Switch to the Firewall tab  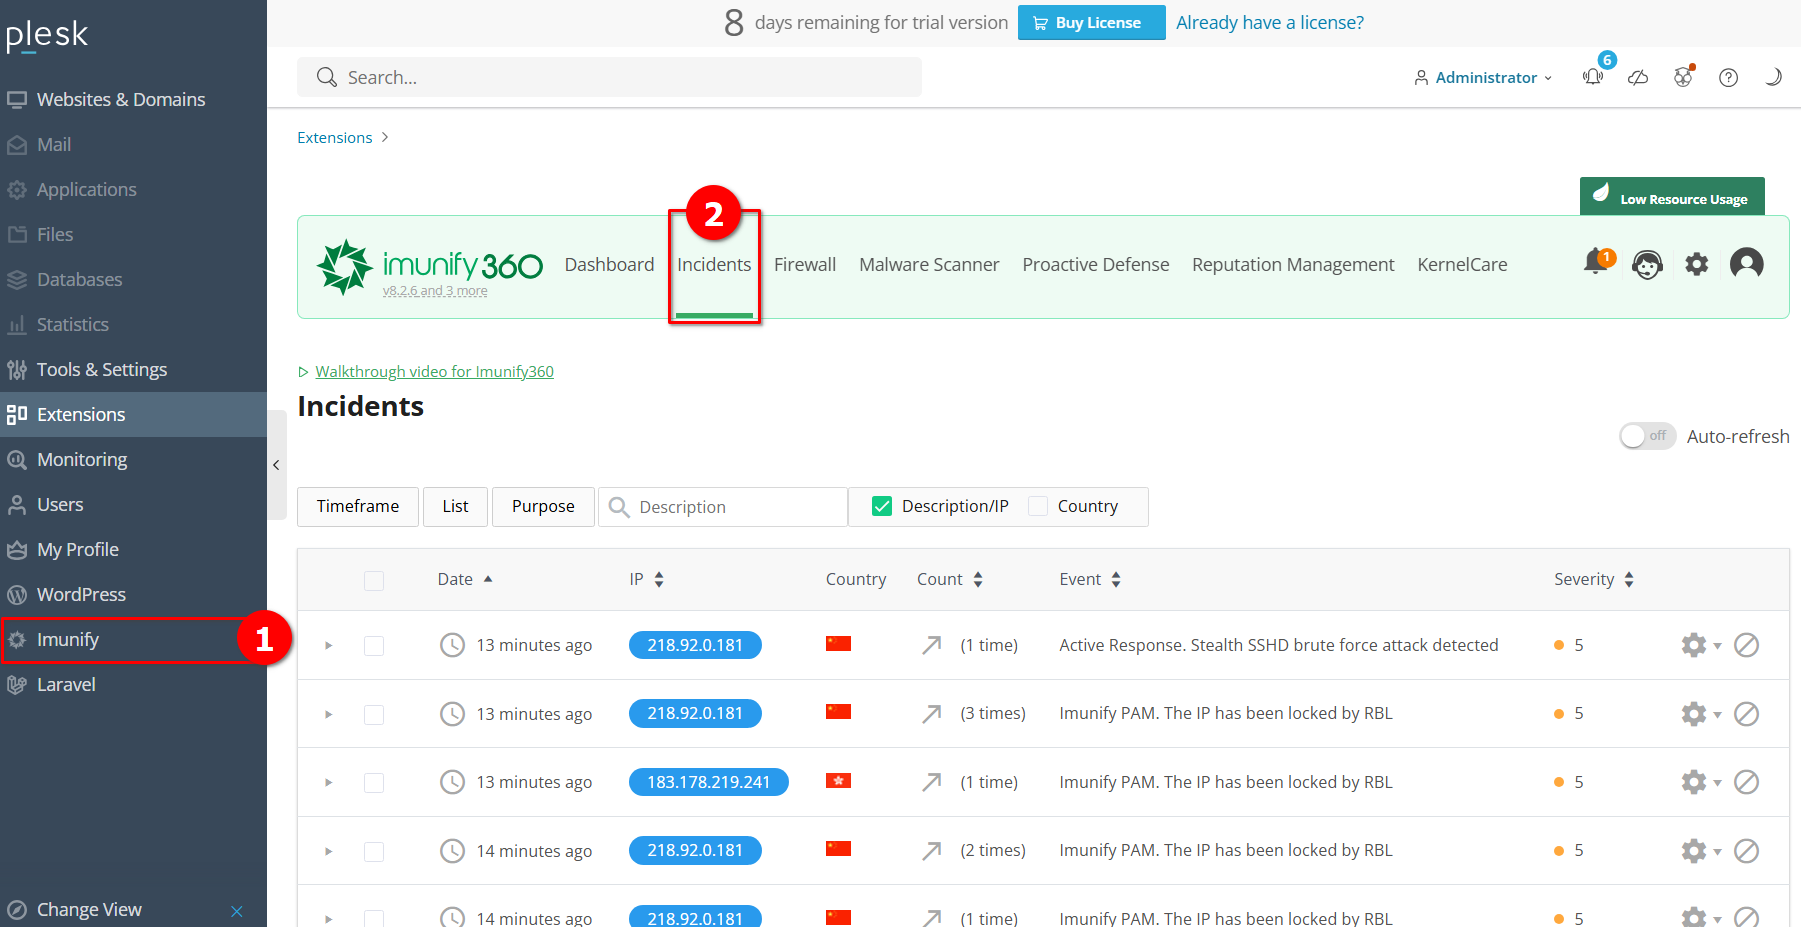(805, 264)
